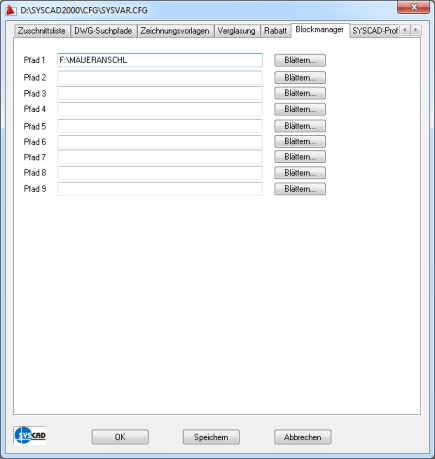Focus the Pfad 5 input field
Image resolution: width=435 pixels, height=459 pixels.
(160, 126)
